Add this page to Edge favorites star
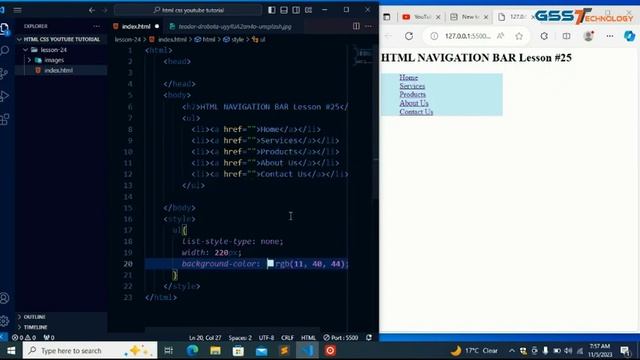 pyautogui.click(x=519, y=36)
